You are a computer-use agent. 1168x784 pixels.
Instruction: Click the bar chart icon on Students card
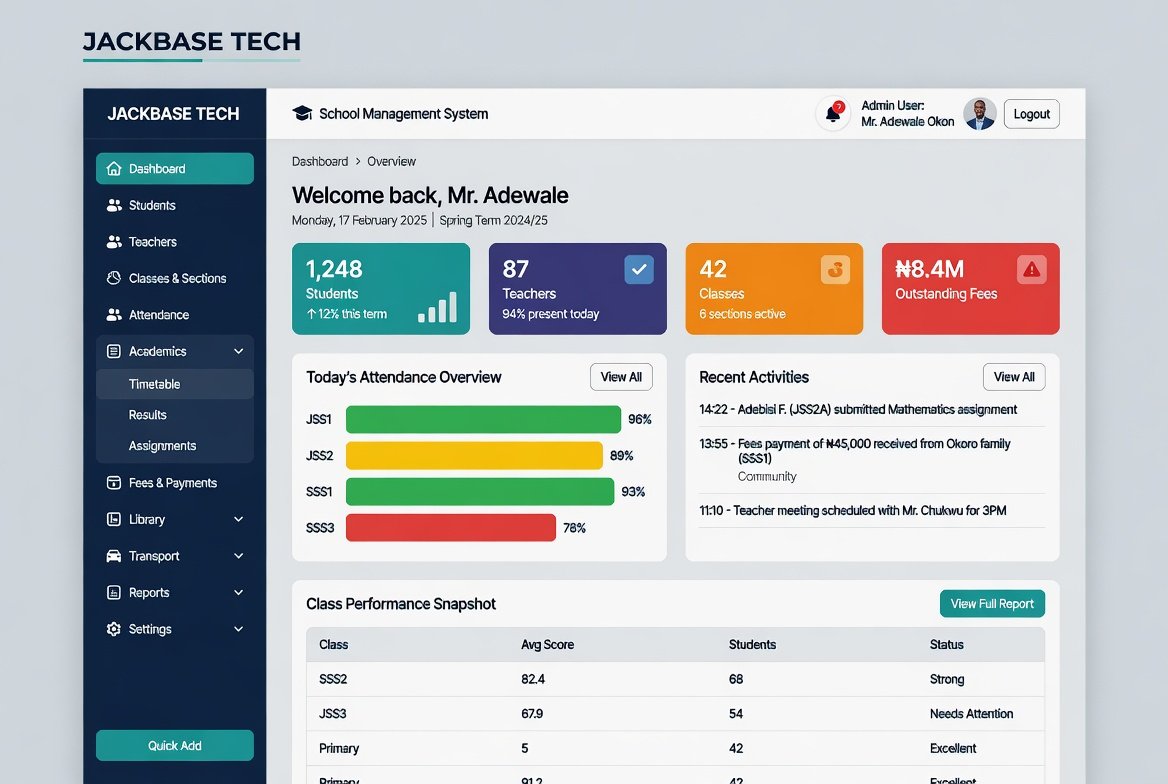(437, 307)
